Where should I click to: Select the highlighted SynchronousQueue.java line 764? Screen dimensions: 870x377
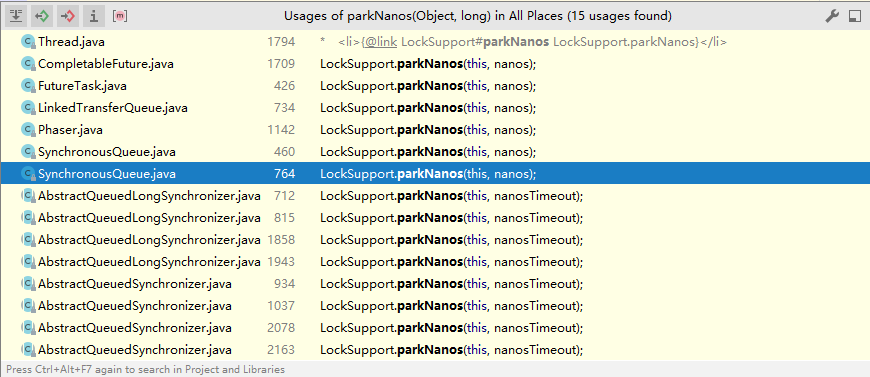(435, 174)
